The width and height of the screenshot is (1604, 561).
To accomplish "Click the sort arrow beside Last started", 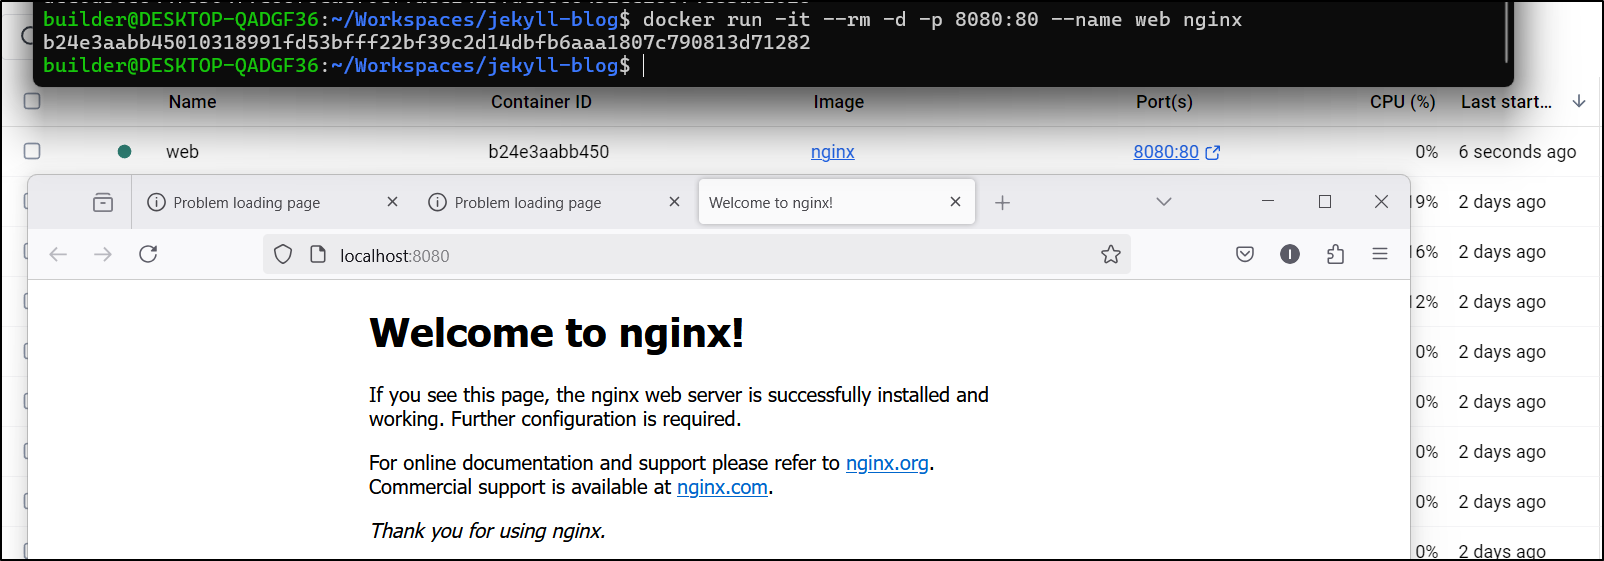I will [1579, 101].
